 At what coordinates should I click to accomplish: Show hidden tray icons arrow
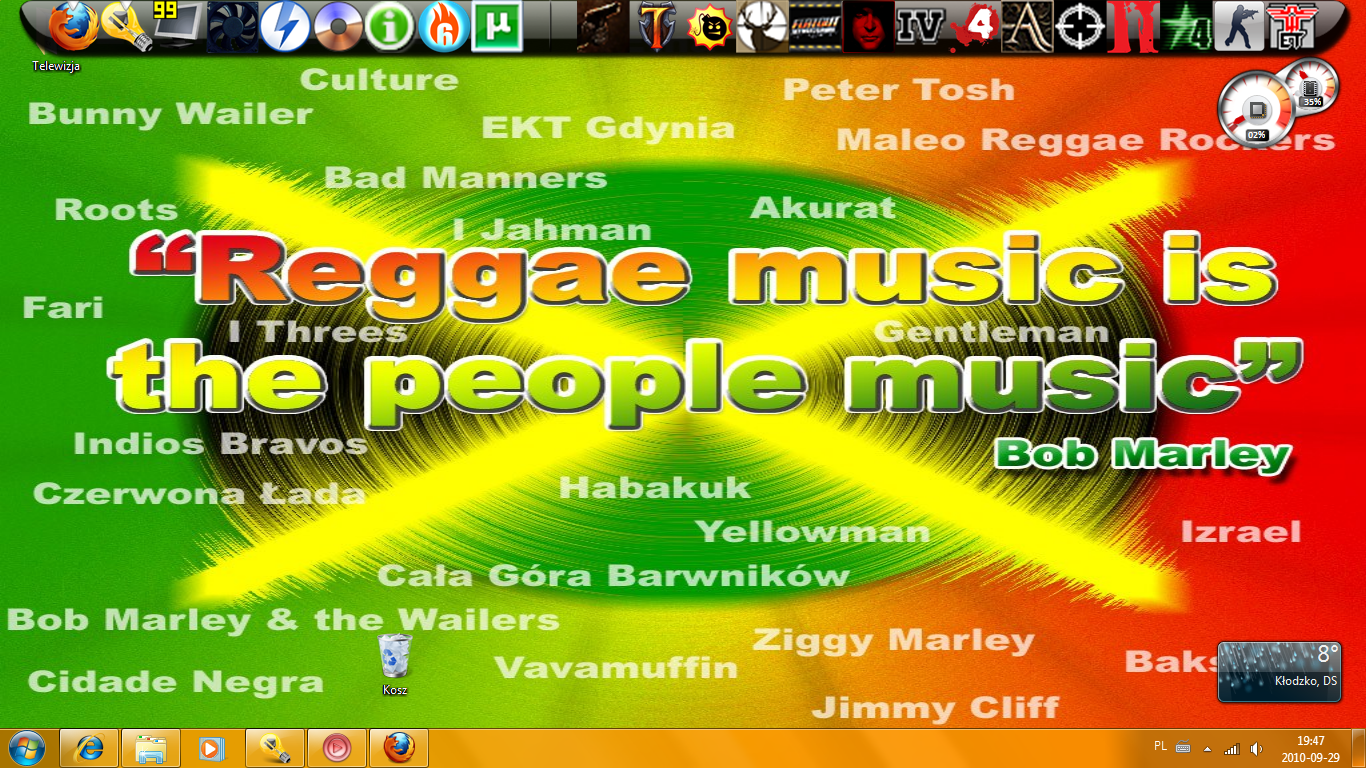point(1207,748)
